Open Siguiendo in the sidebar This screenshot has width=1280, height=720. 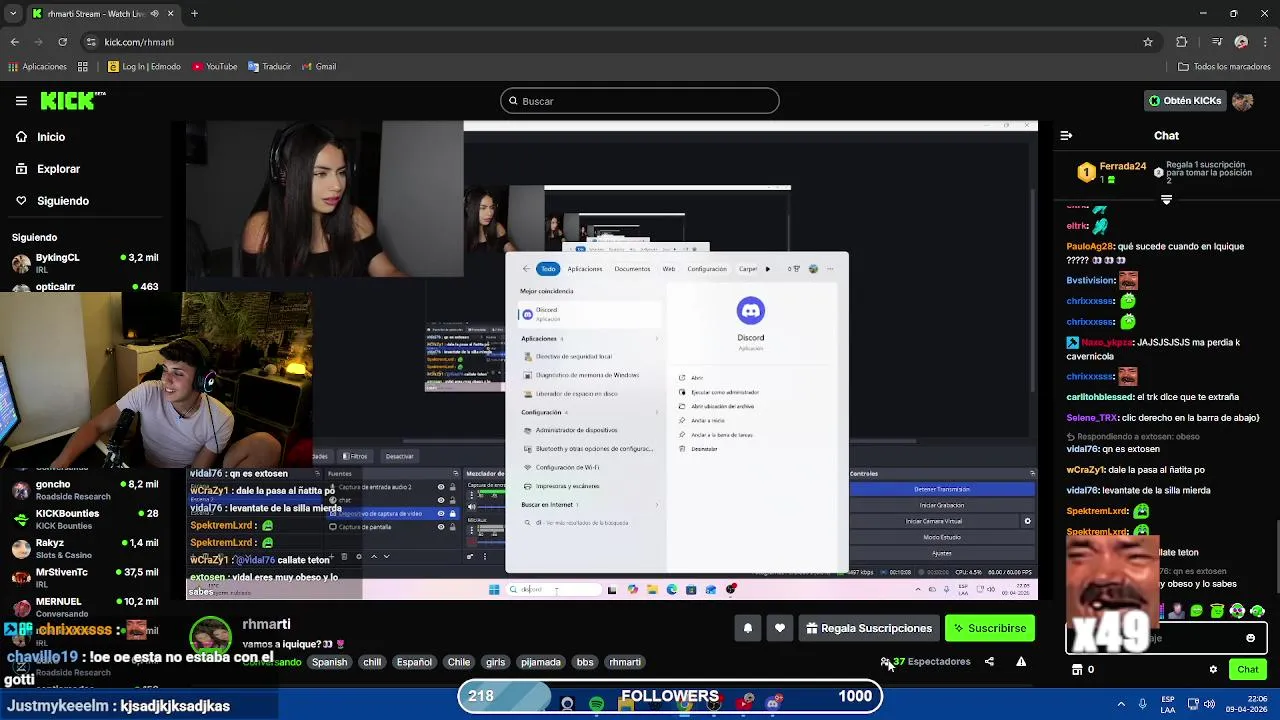(63, 201)
